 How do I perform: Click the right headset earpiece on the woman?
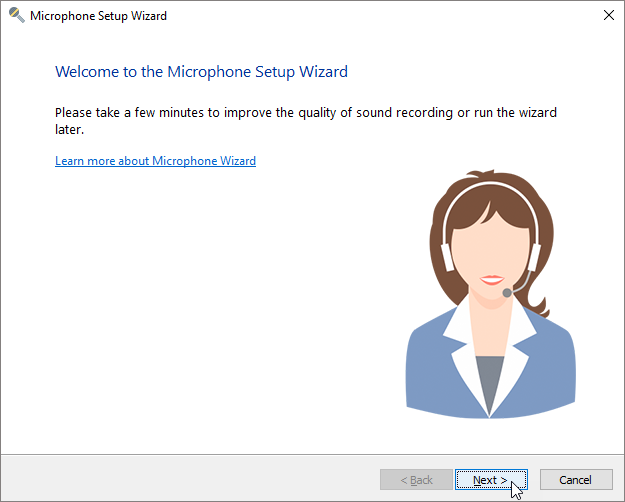pos(533,258)
